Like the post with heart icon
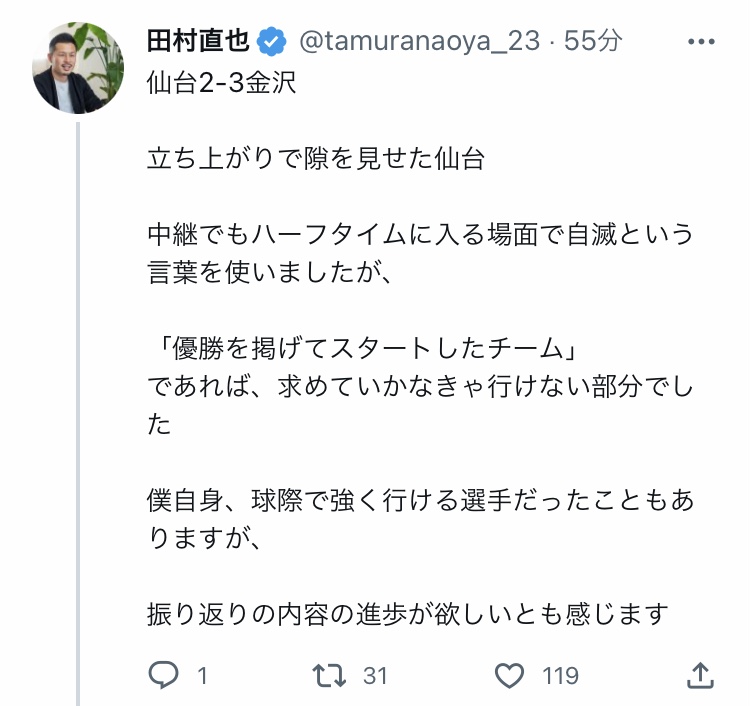The width and height of the screenshot is (750, 706). [x=509, y=675]
